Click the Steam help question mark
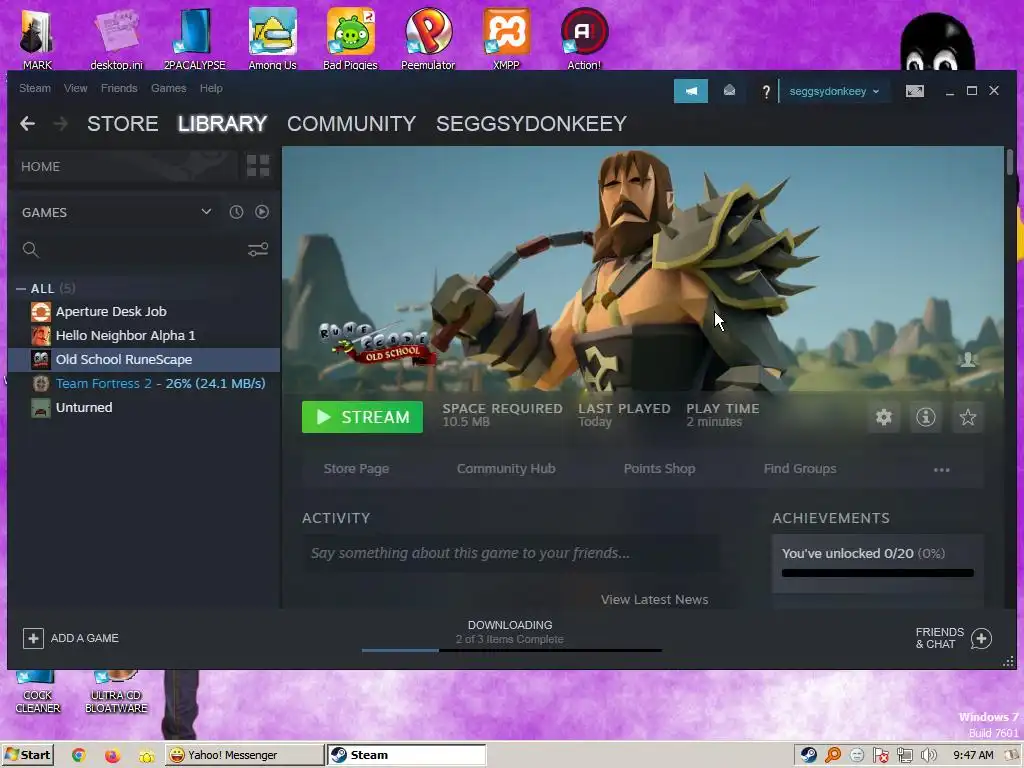Image resolution: width=1024 pixels, height=768 pixels. 765,91
